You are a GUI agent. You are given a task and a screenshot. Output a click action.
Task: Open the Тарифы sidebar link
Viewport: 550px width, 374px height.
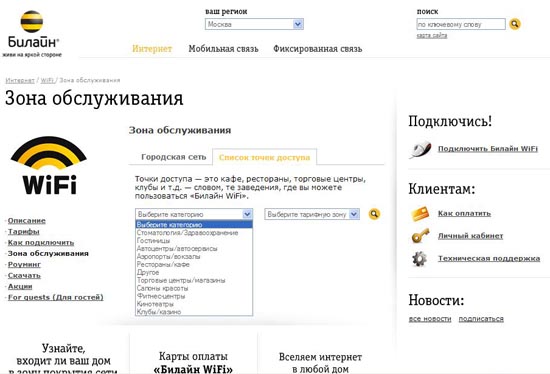pyautogui.click(x=24, y=232)
